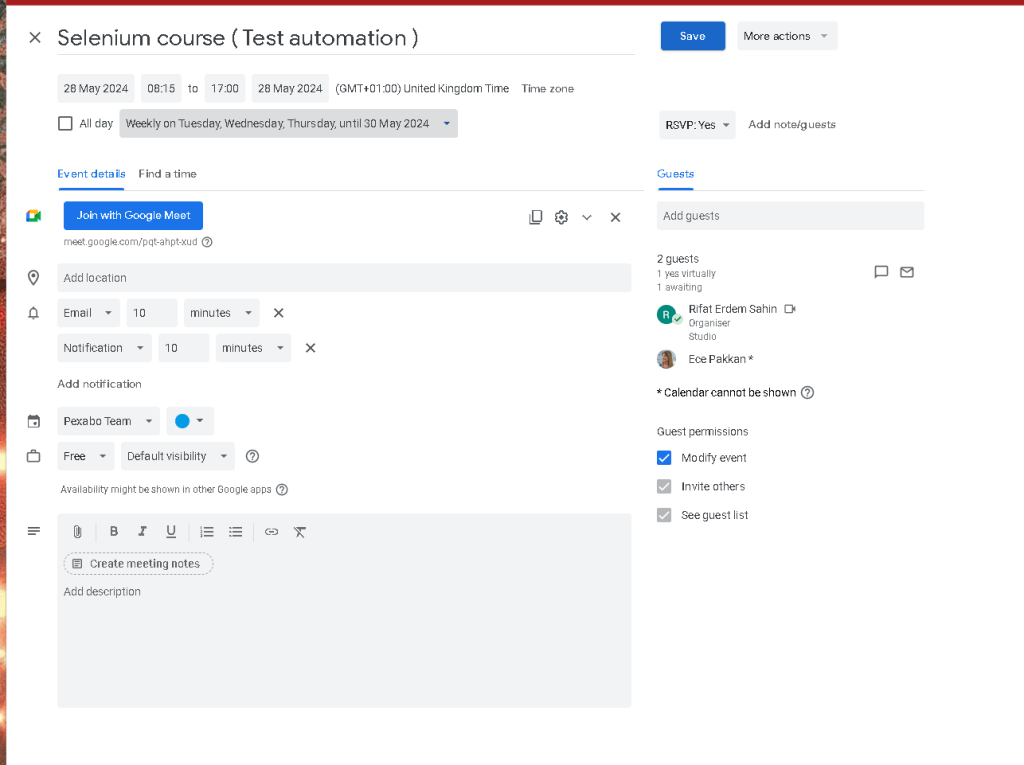1024x765 pixels.
Task: Change the Notification type dropdown
Action: [104, 348]
